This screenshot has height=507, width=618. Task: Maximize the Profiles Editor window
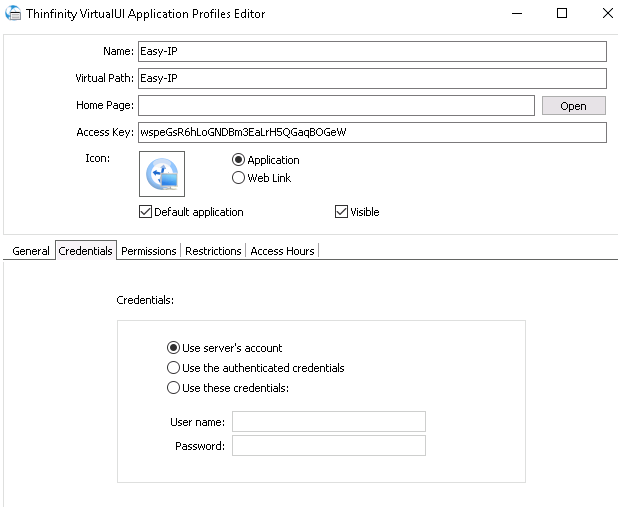tap(562, 13)
